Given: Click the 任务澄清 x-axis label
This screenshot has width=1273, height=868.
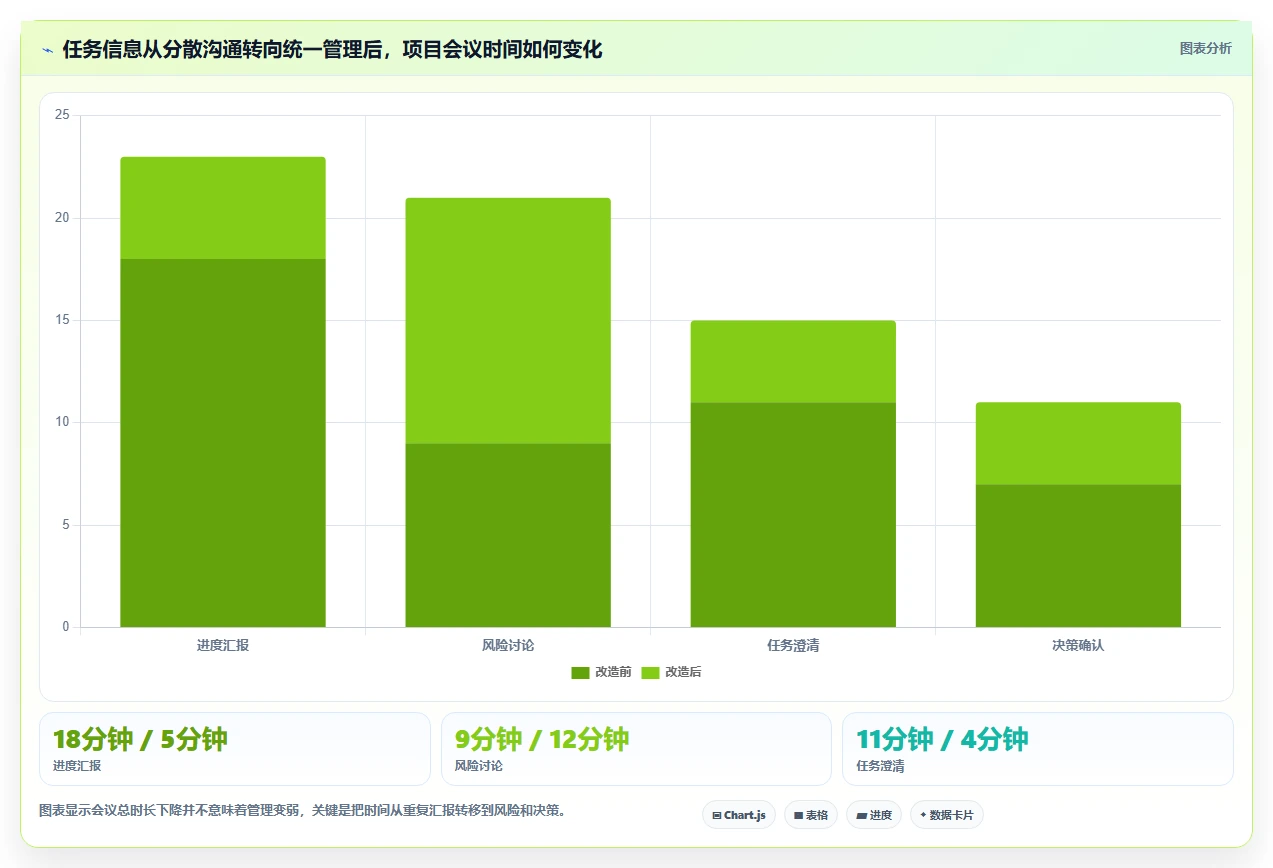Looking at the screenshot, I should 793,646.
